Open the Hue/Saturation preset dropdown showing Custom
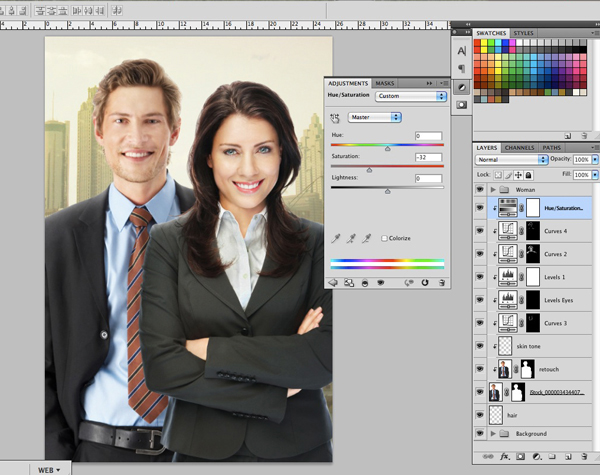This screenshot has height=475, width=600. [x=411, y=97]
